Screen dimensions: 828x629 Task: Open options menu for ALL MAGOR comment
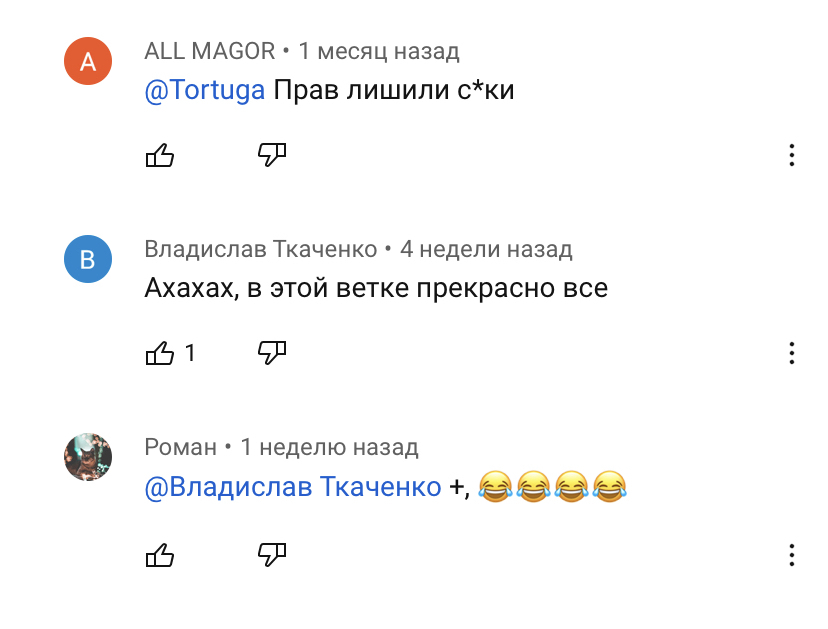pos(791,155)
